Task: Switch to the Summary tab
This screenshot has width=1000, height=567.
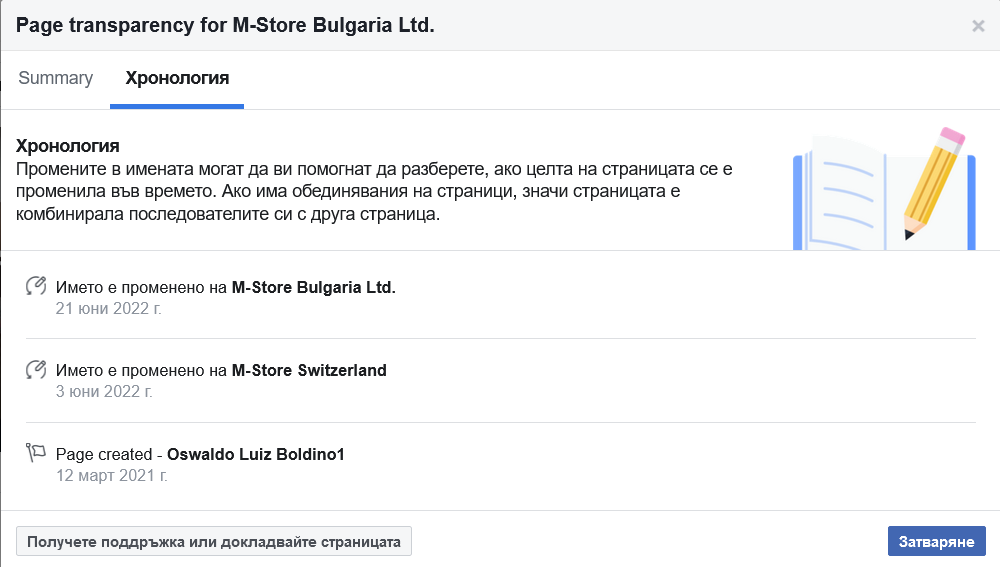Action: [x=55, y=78]
